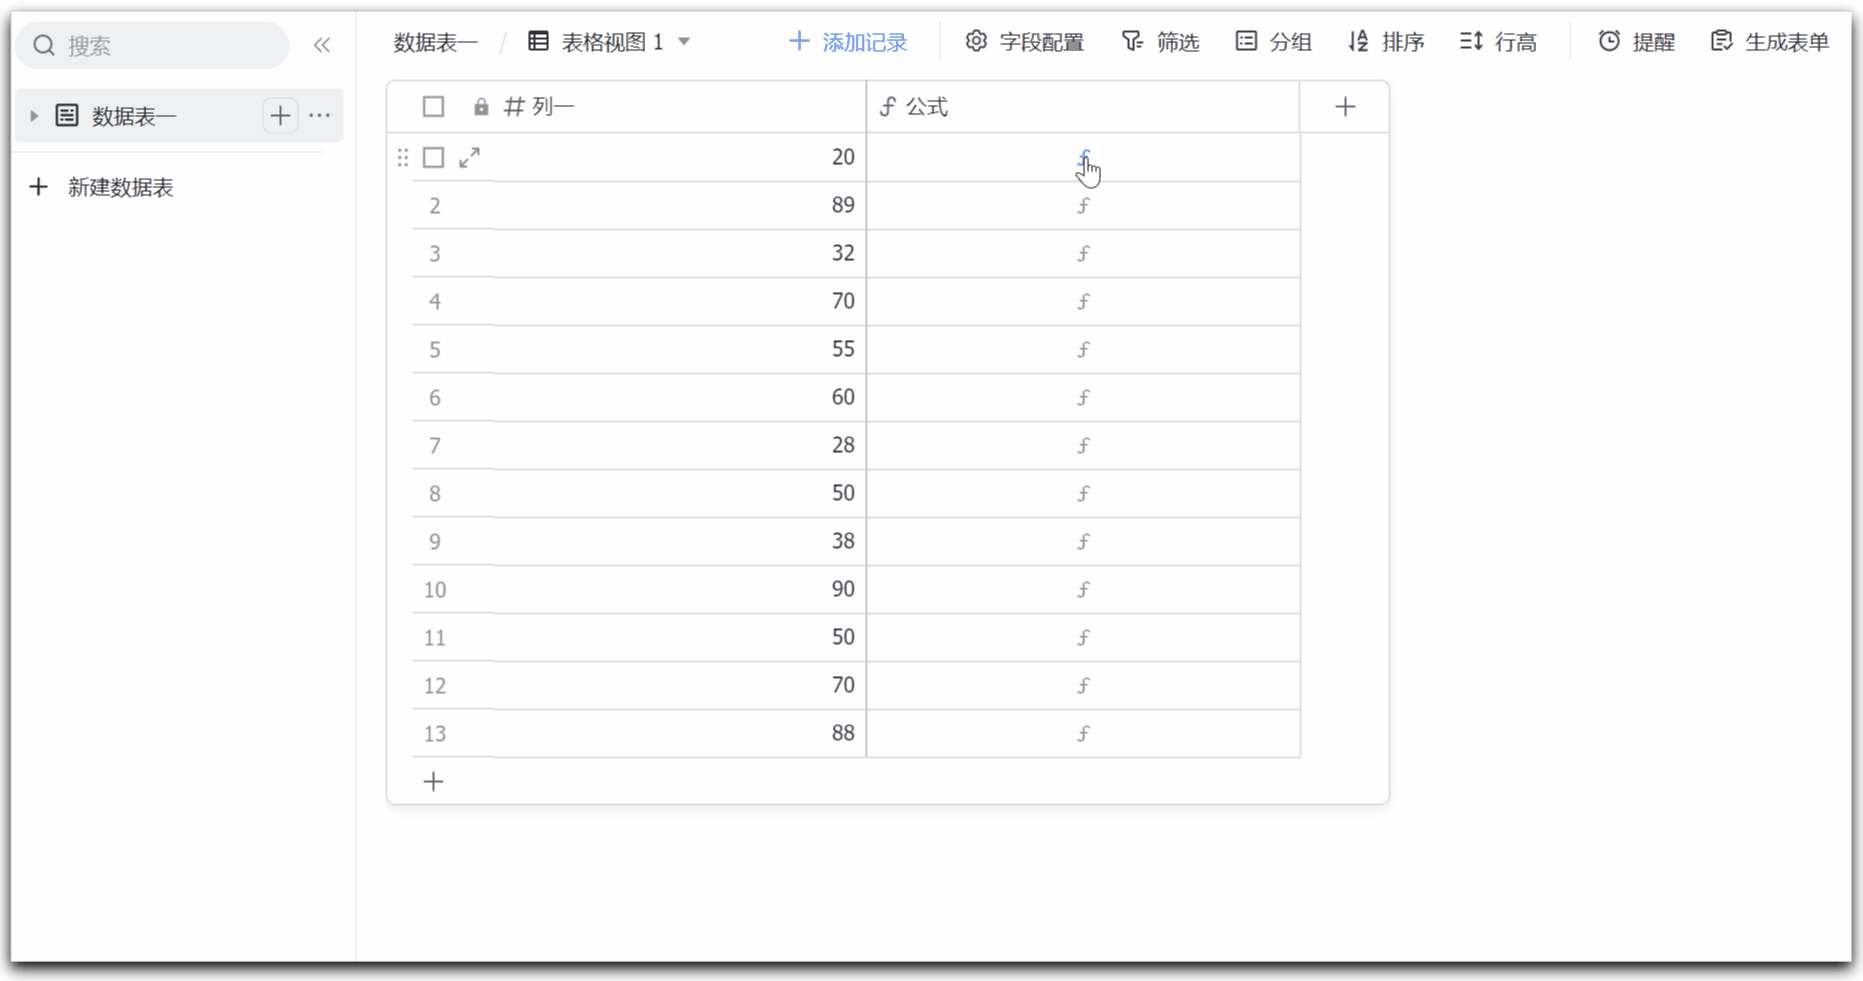Viewport: 1863px width, 981px height.
Task: Click 新建数据表 to create new table
Action: pyautogui.click(x=120, y=187)
